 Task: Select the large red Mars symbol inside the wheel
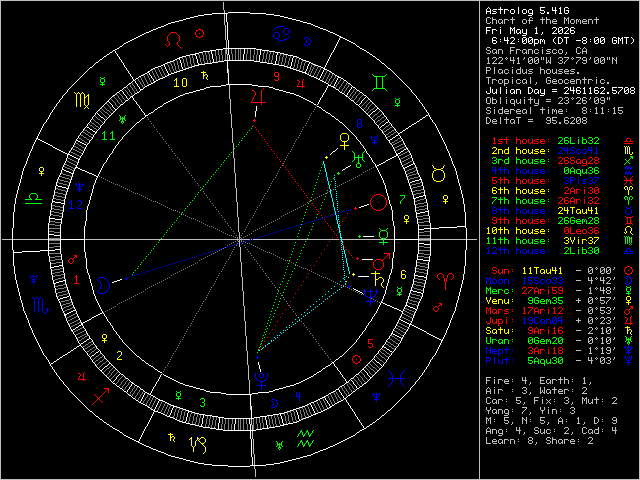[382, 262]
